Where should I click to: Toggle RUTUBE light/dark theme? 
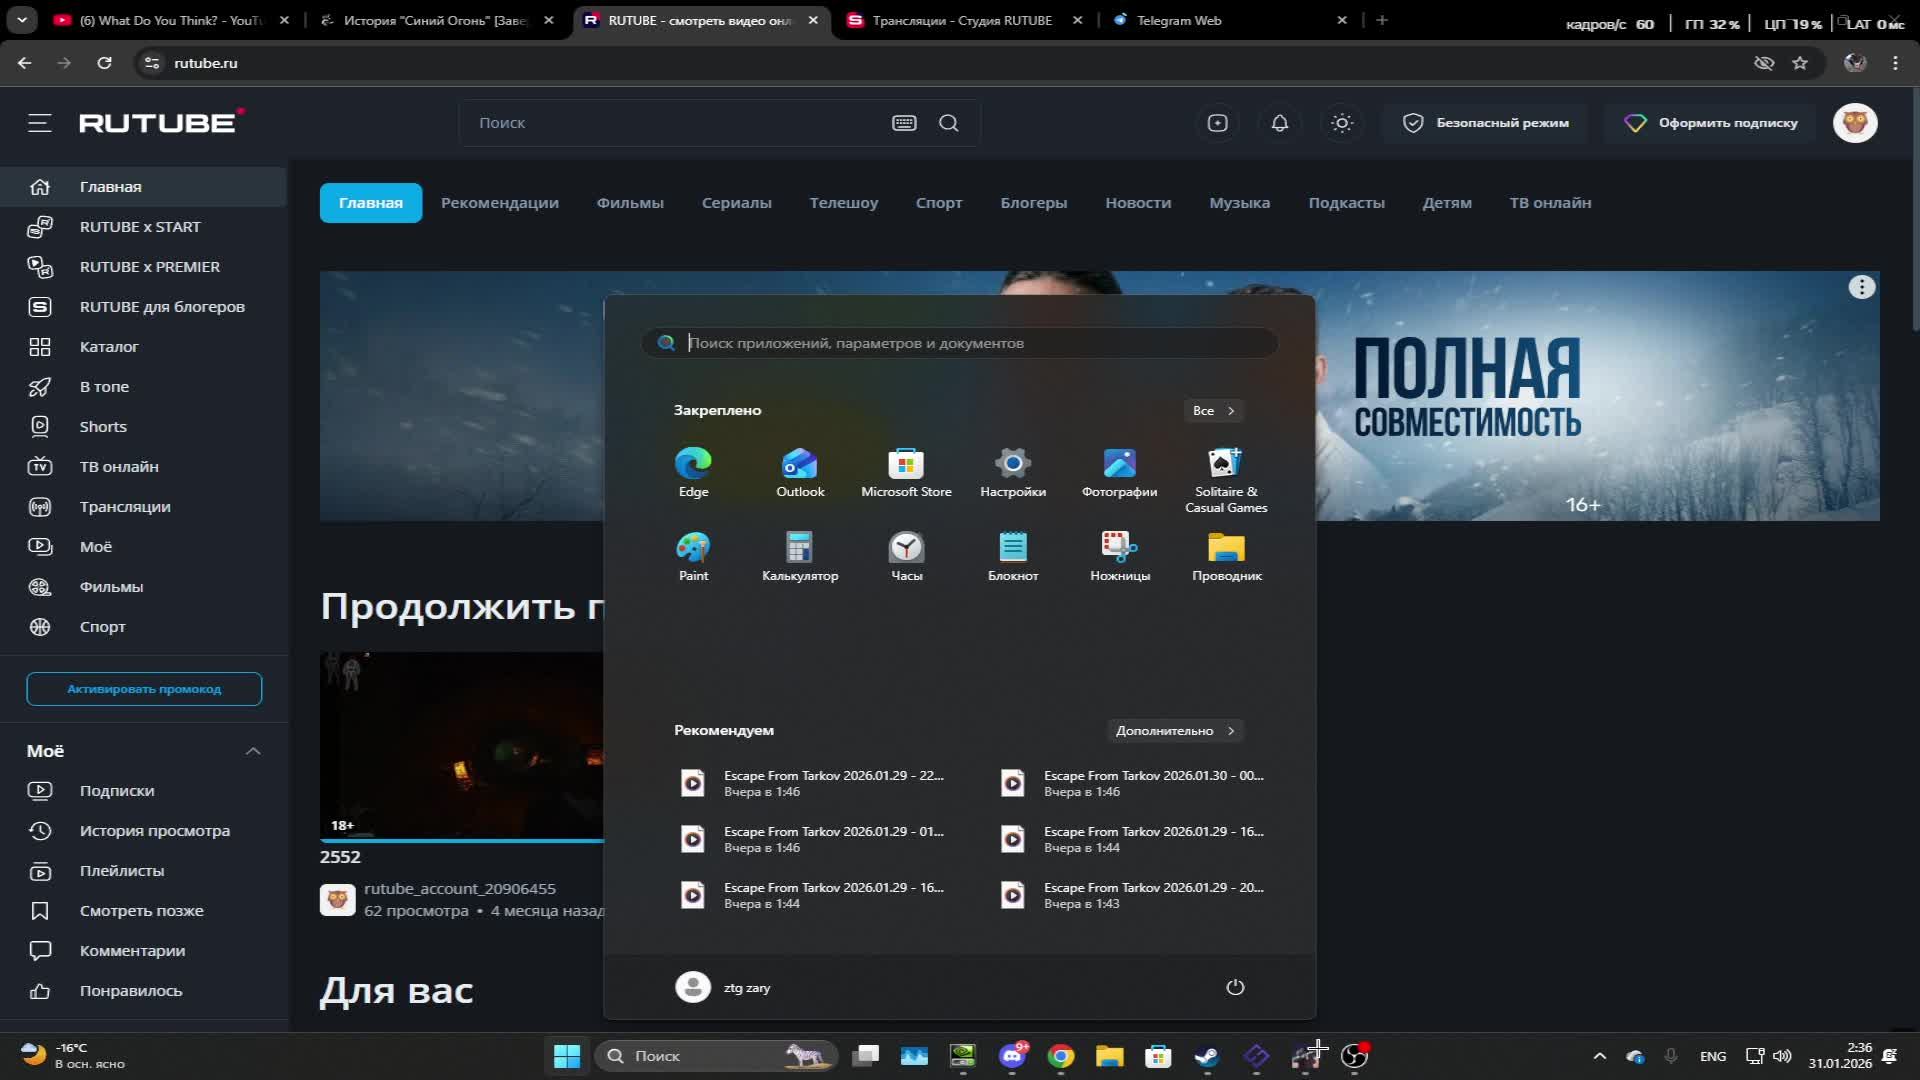(x=1342, y=123)
